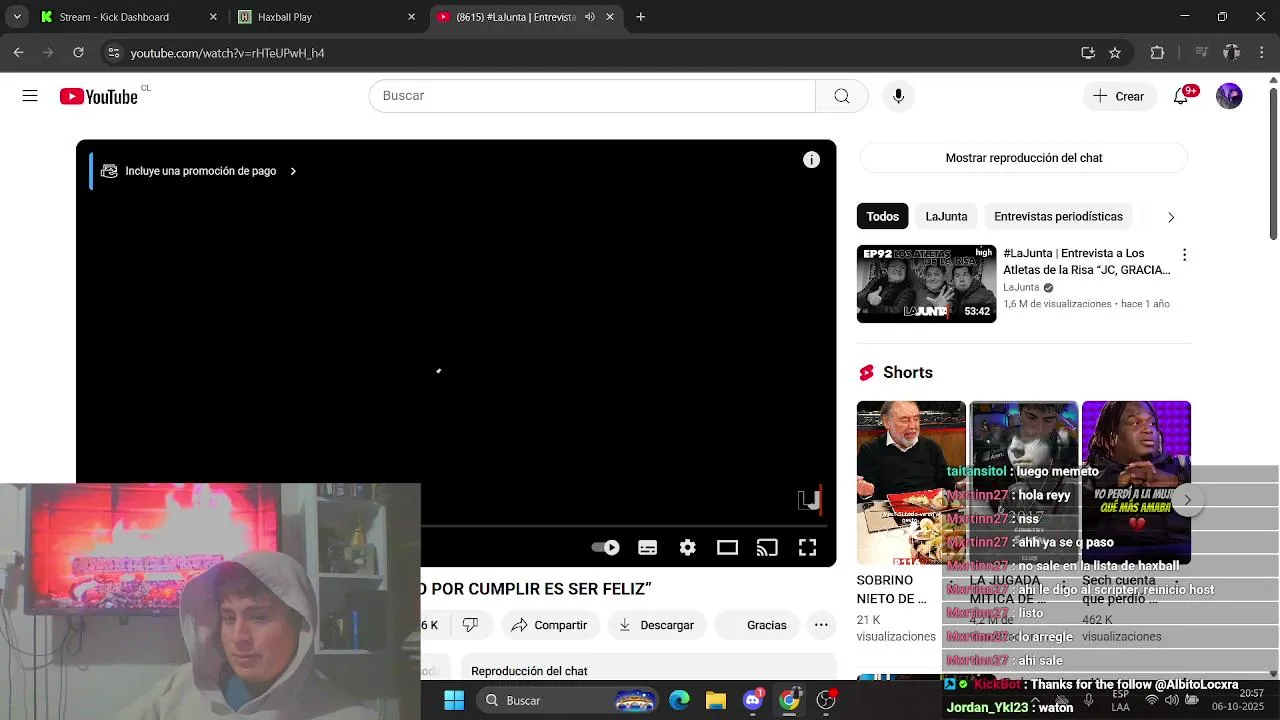The height and width of the screenshot is (720, 1280).
Task: Close the LaJunta YouTube tab
Action: [610, 17]
